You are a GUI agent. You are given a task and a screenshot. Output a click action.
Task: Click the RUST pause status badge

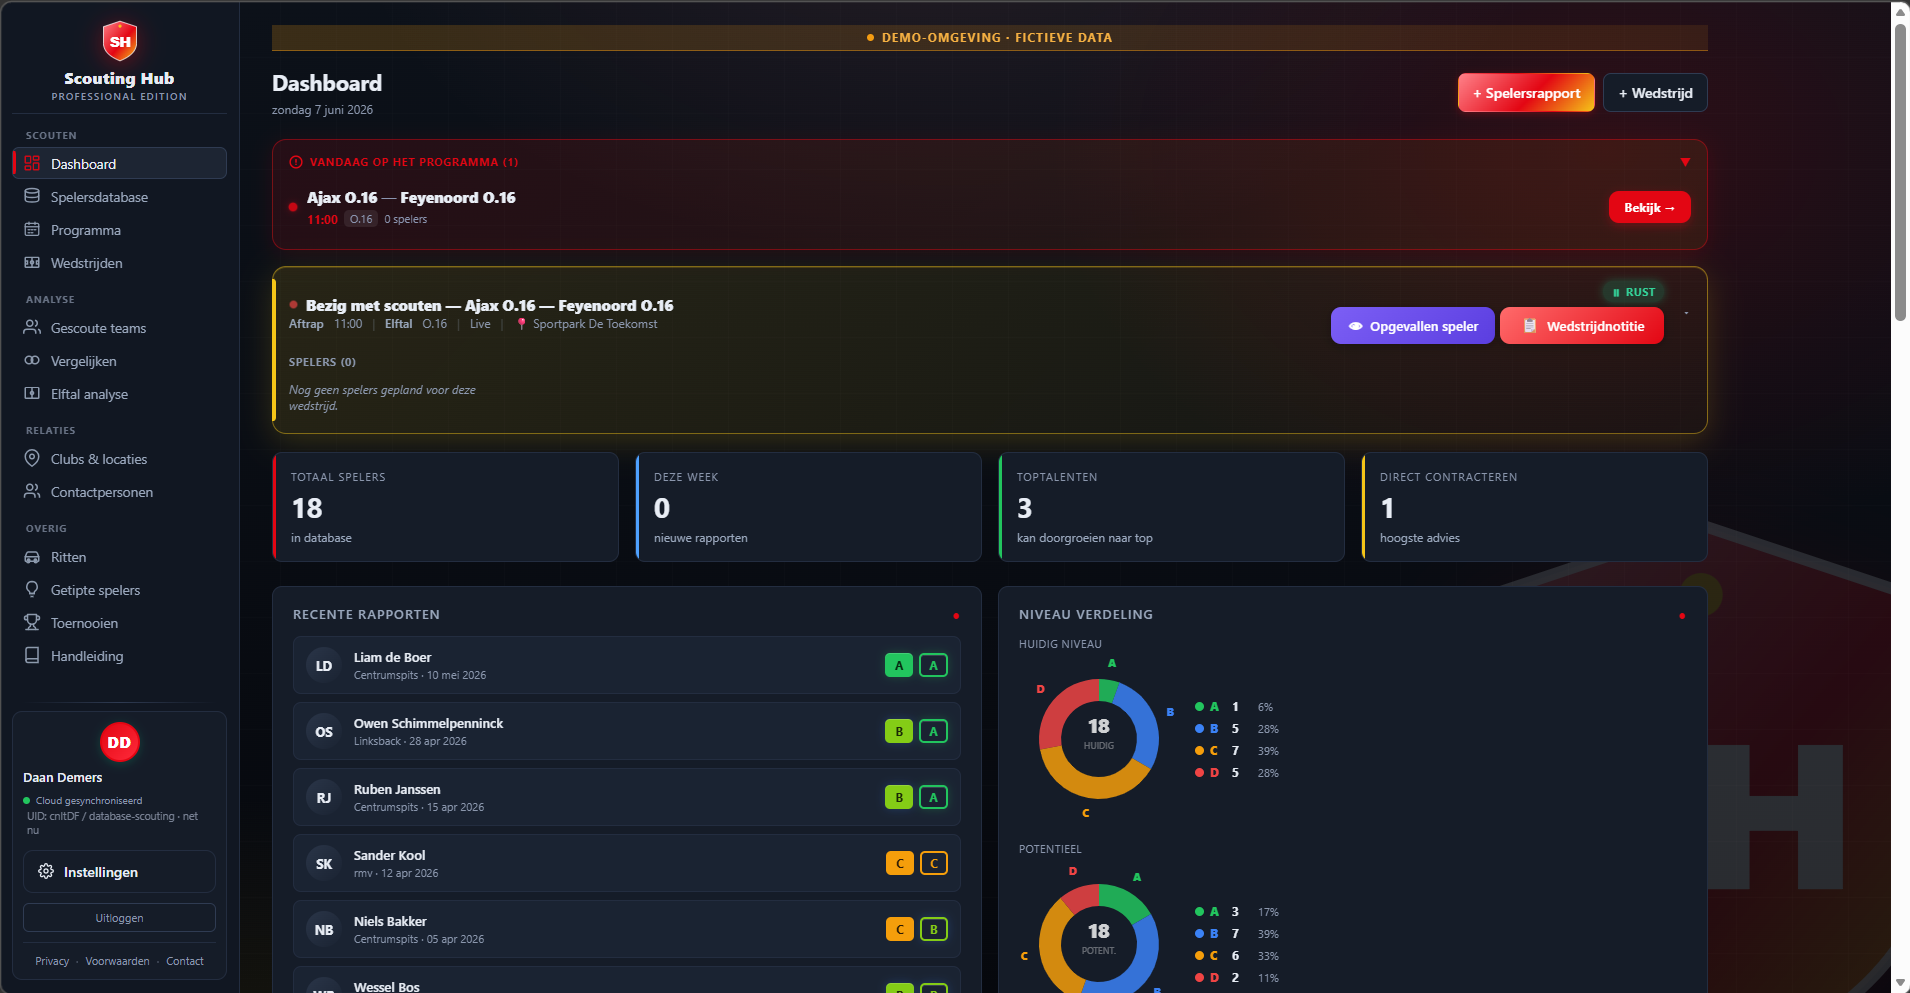pos(1634,293)
